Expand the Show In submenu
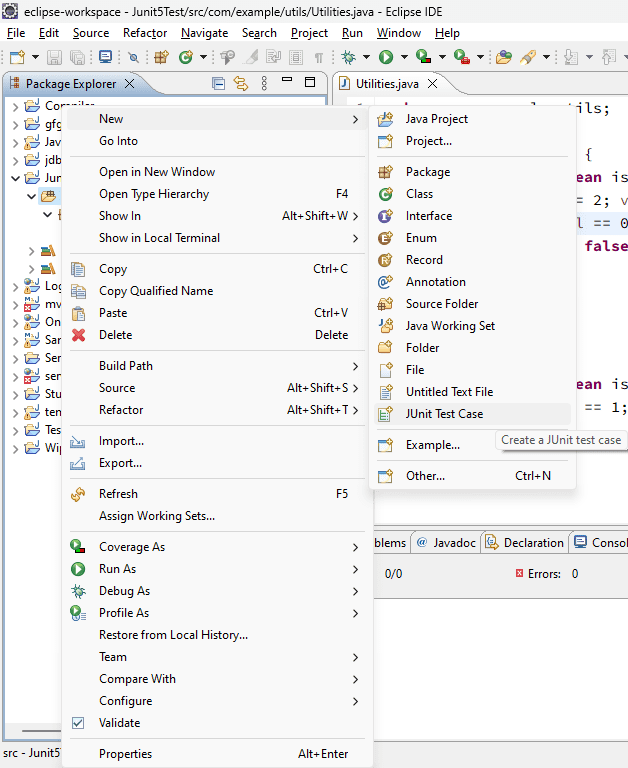 click(217, 216)
